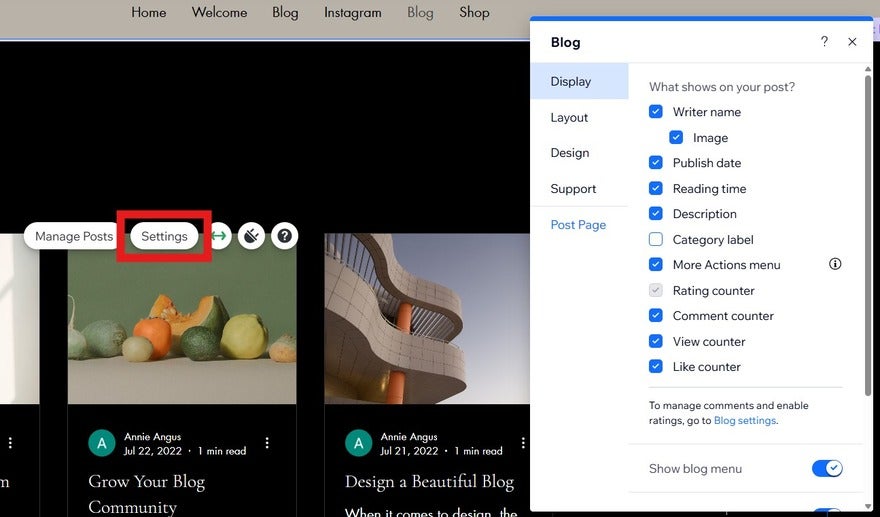Image resolution: width=880 pixels, height=517 pixels.
Task: Open three-dot menu on Grow Your Blog post
Action: click(x=267, y=443)
